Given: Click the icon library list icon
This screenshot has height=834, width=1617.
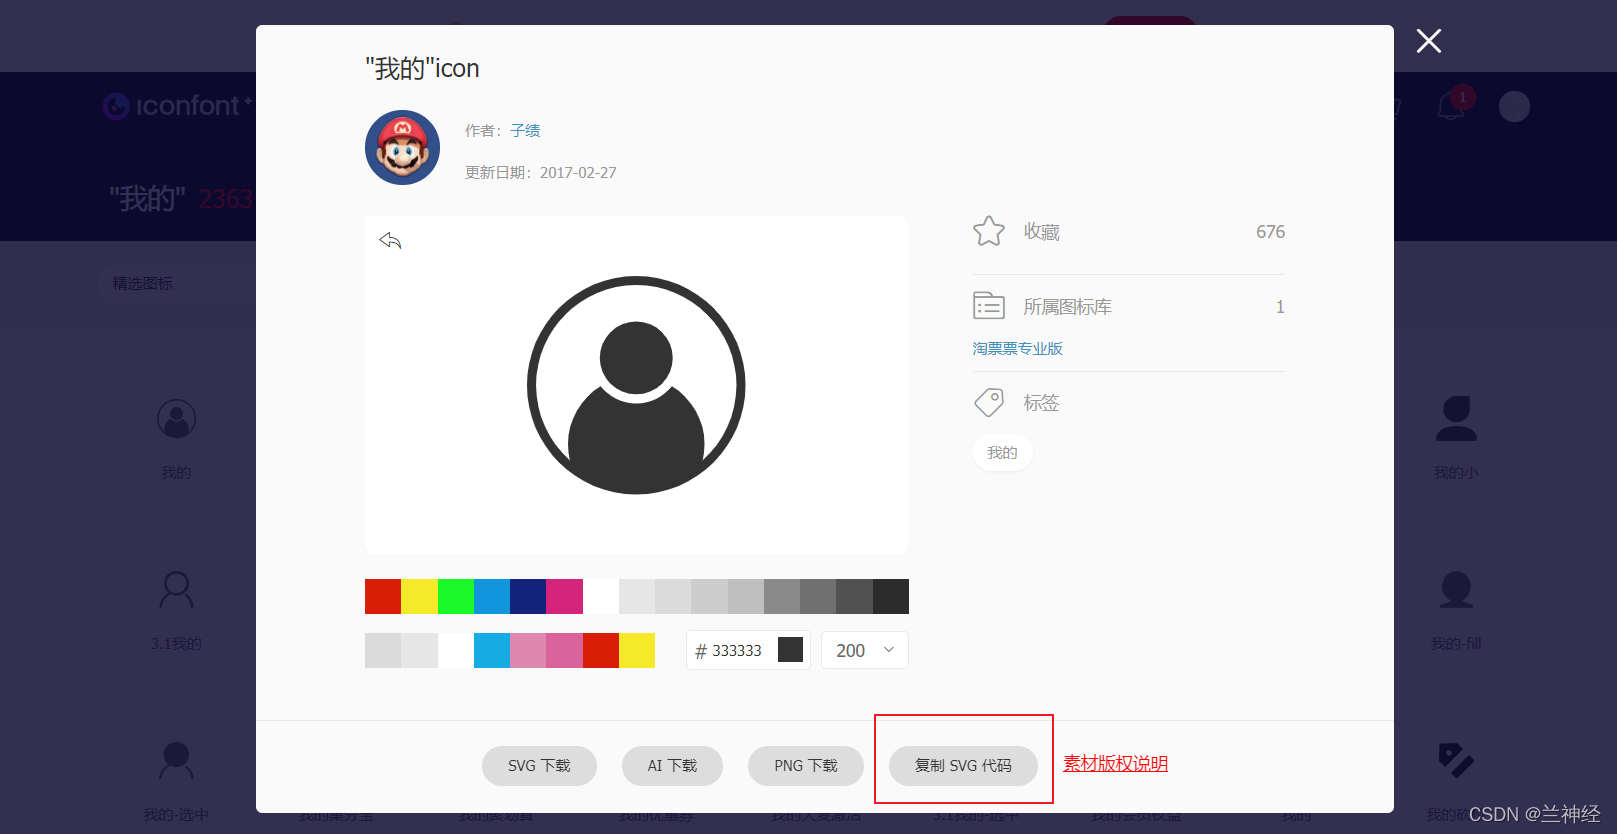Looking at the screenshot, I should point(989,305).
